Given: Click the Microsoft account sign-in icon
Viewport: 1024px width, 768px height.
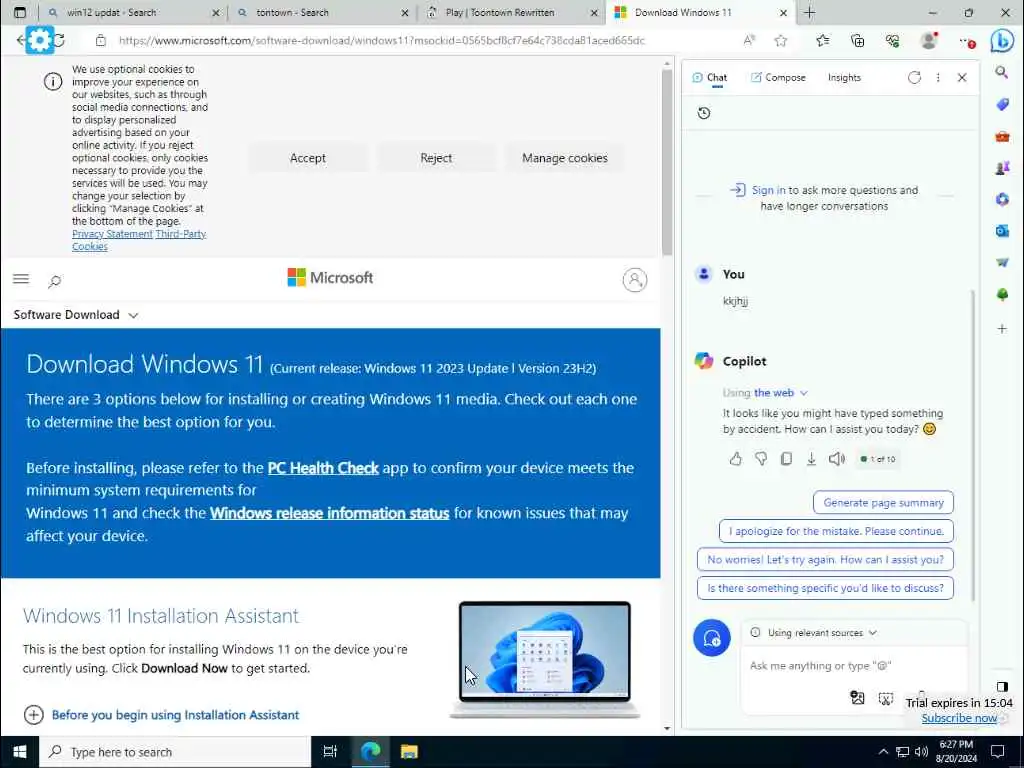Looking at the screenshot, I should coord(634,280).
